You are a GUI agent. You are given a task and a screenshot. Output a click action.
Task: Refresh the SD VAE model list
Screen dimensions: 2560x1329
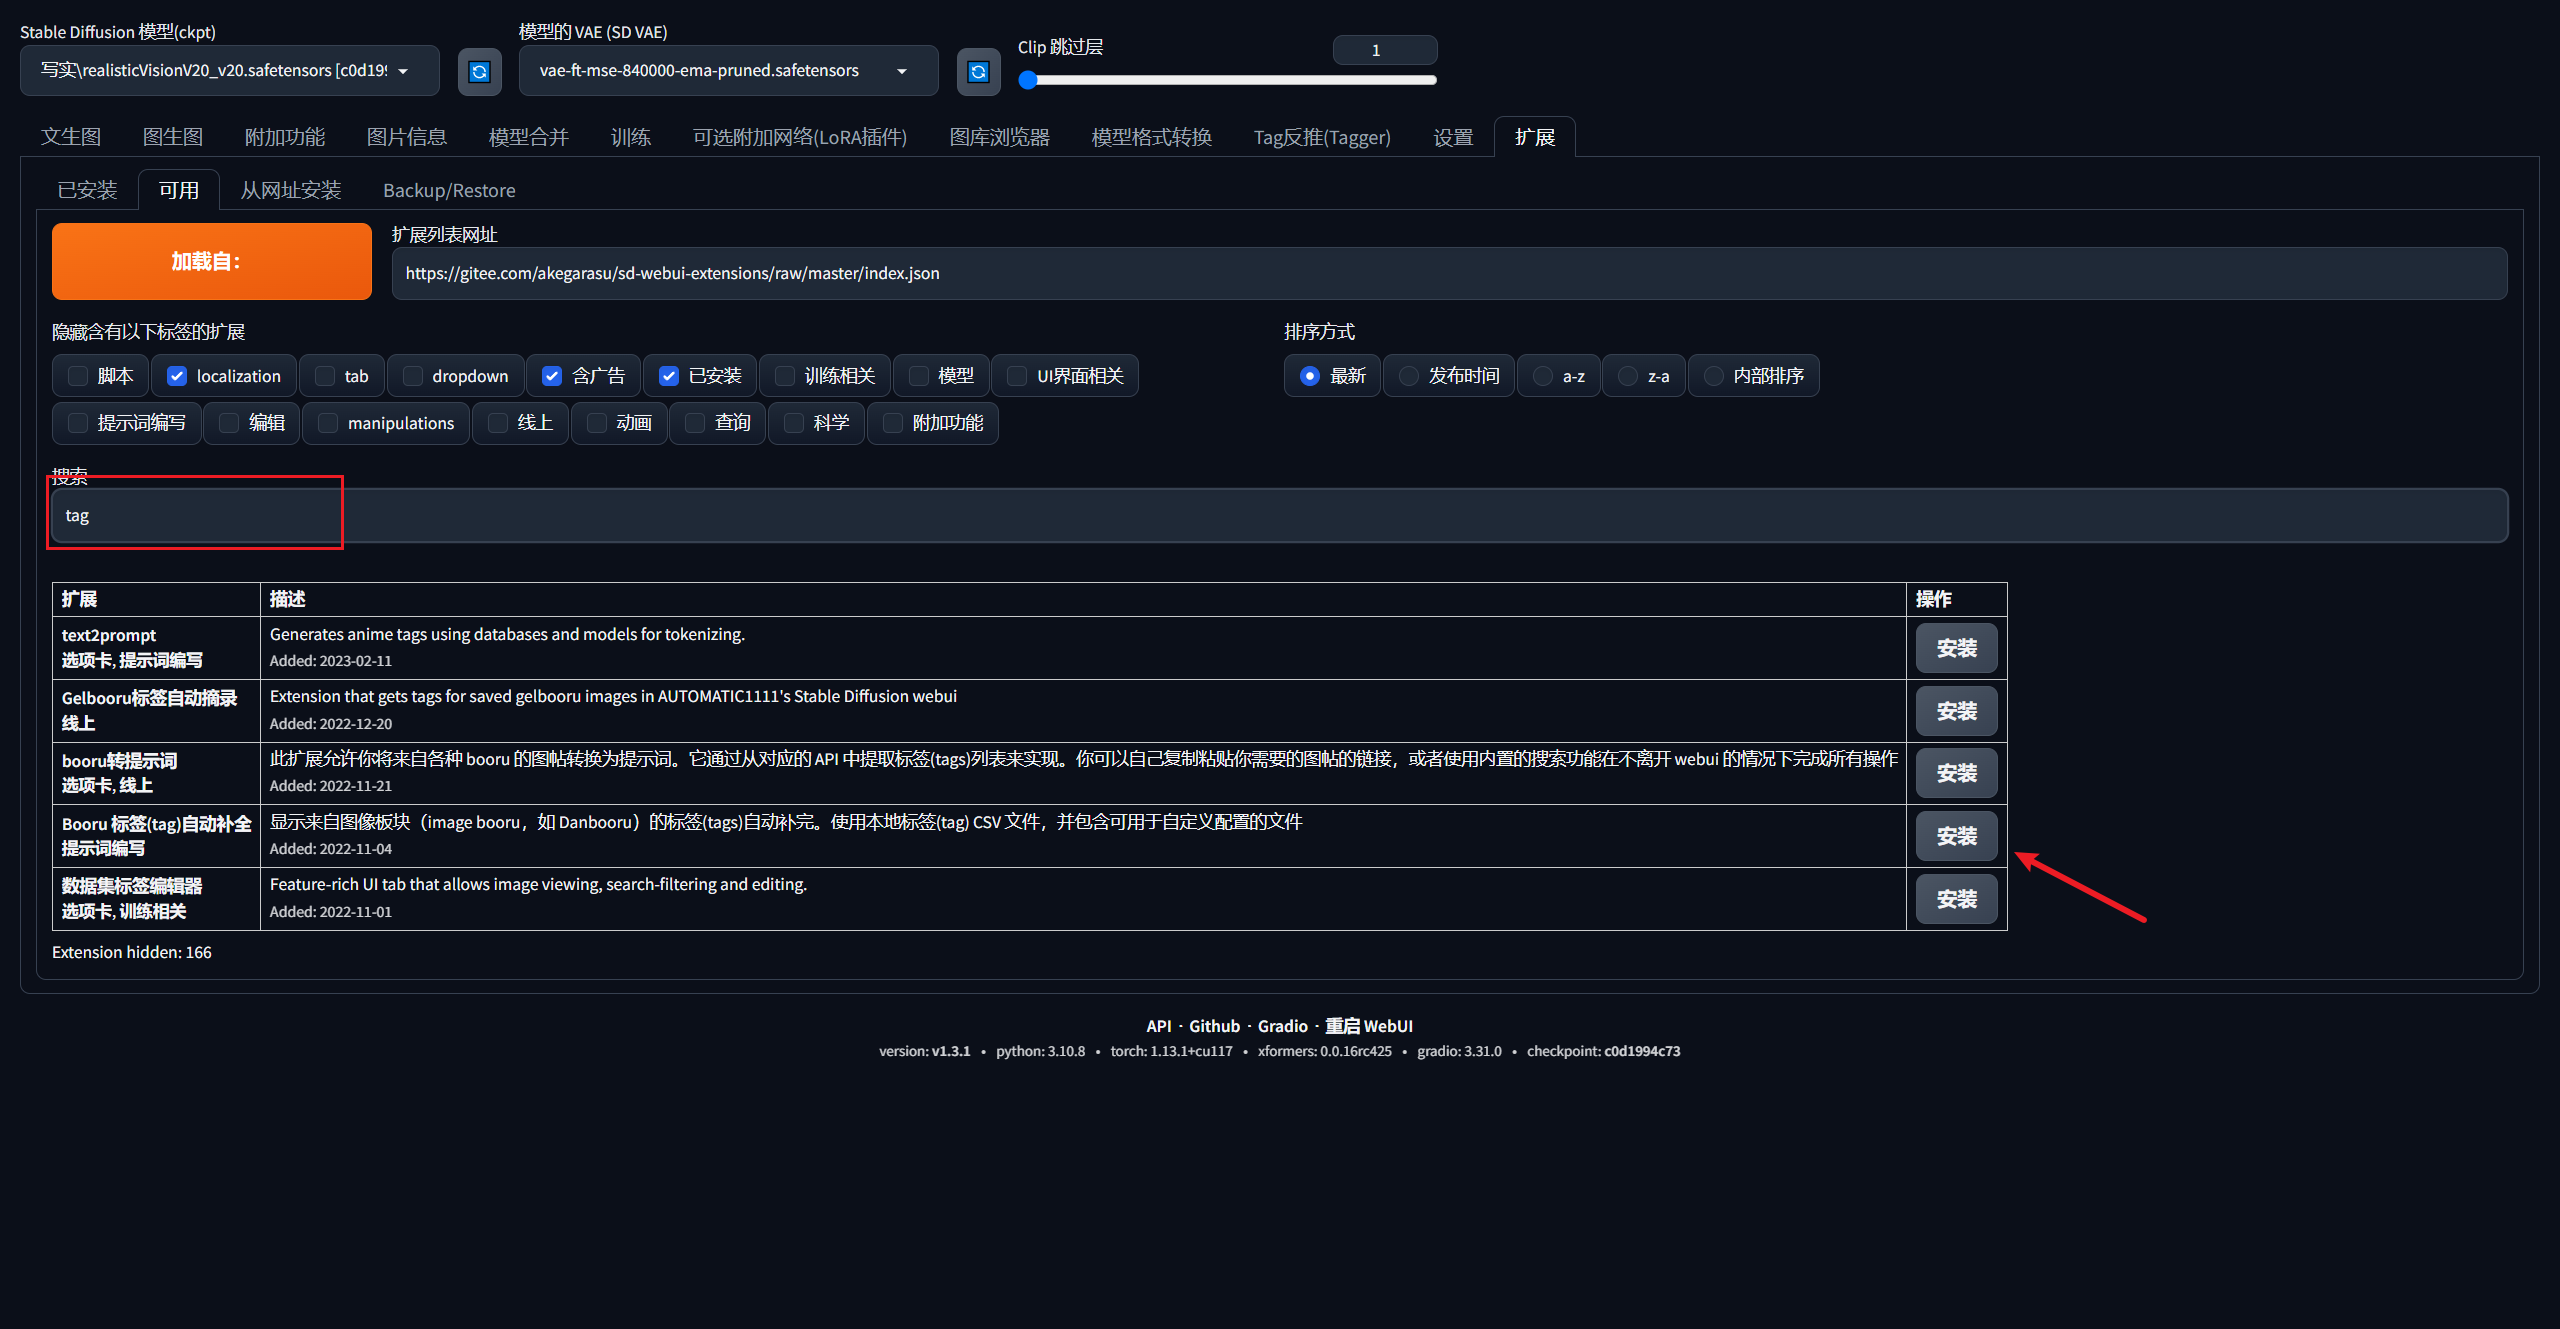point(978,71)
